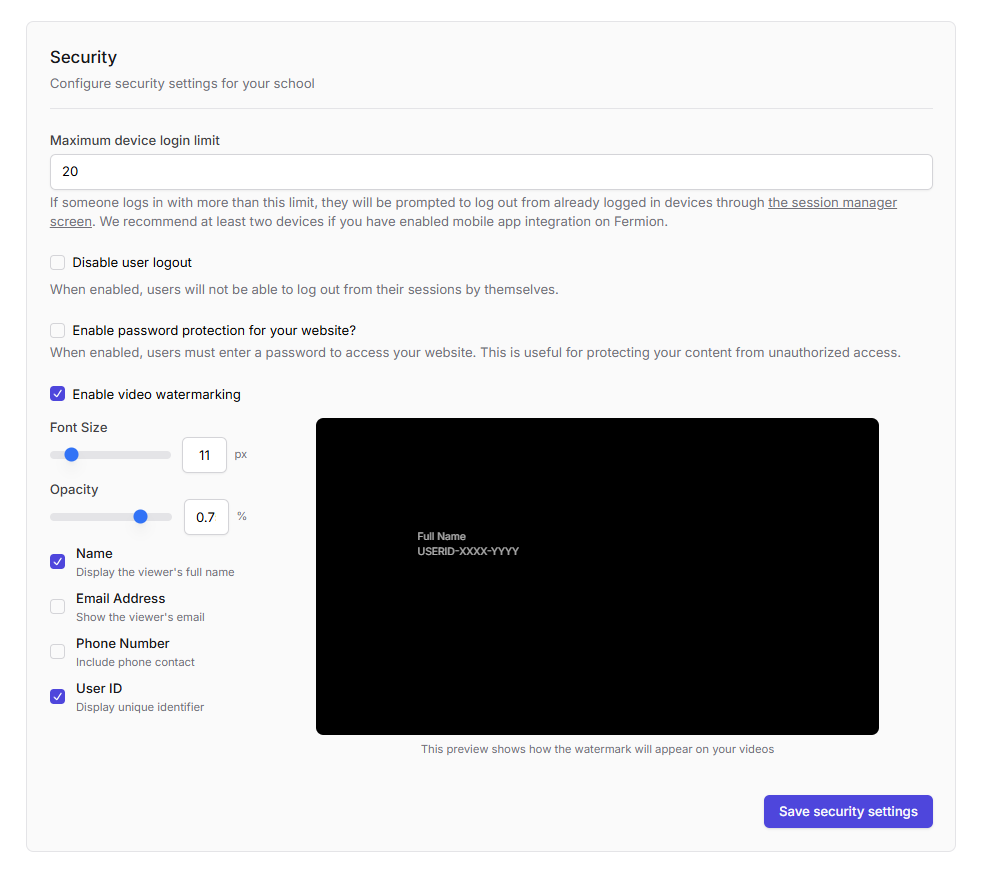The image size is (984, 877).
Task: Click the Full Name watermark in preview
Action: coord(441,537)
